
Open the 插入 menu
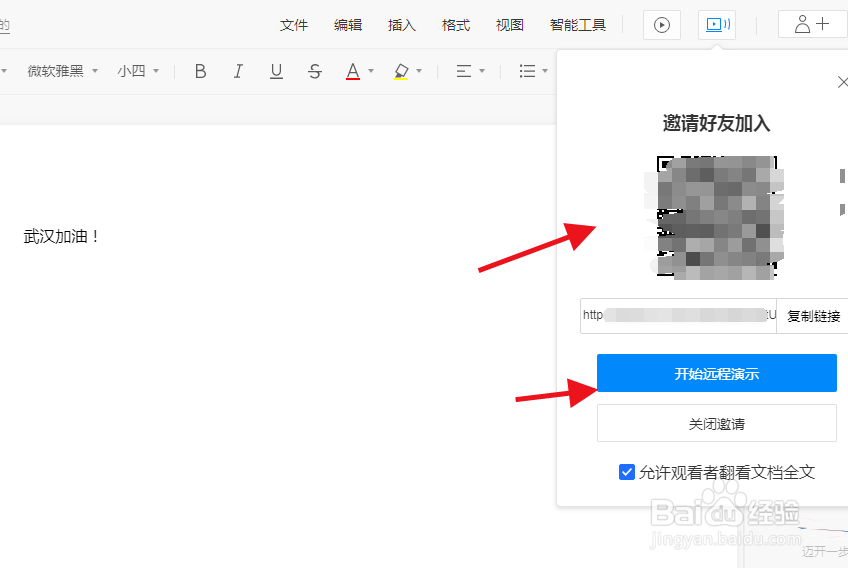pos(402,25)
